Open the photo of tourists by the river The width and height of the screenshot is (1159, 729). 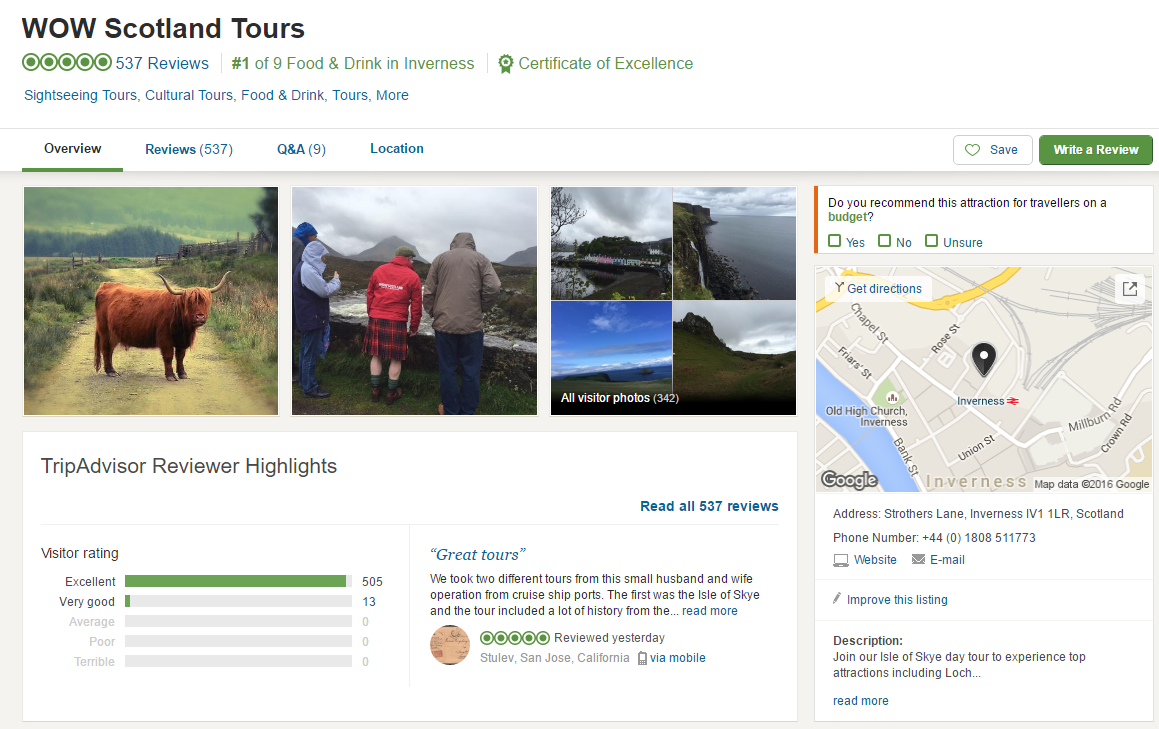tap(415, 301)
